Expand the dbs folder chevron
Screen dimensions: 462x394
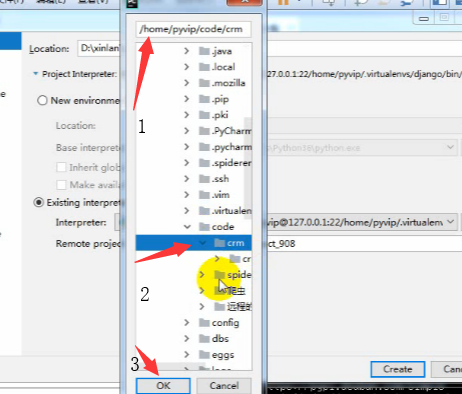[x=187, y=339]
